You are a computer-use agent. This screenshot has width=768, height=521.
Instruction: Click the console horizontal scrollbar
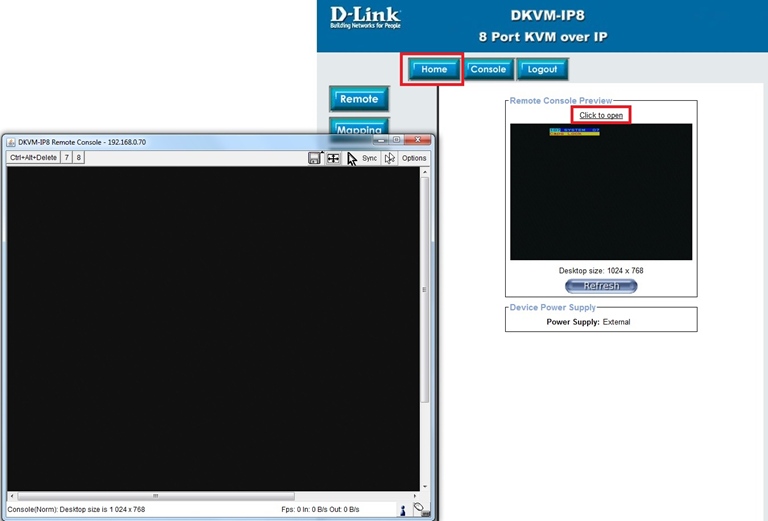pyautogui.click(x=155, y=496)
